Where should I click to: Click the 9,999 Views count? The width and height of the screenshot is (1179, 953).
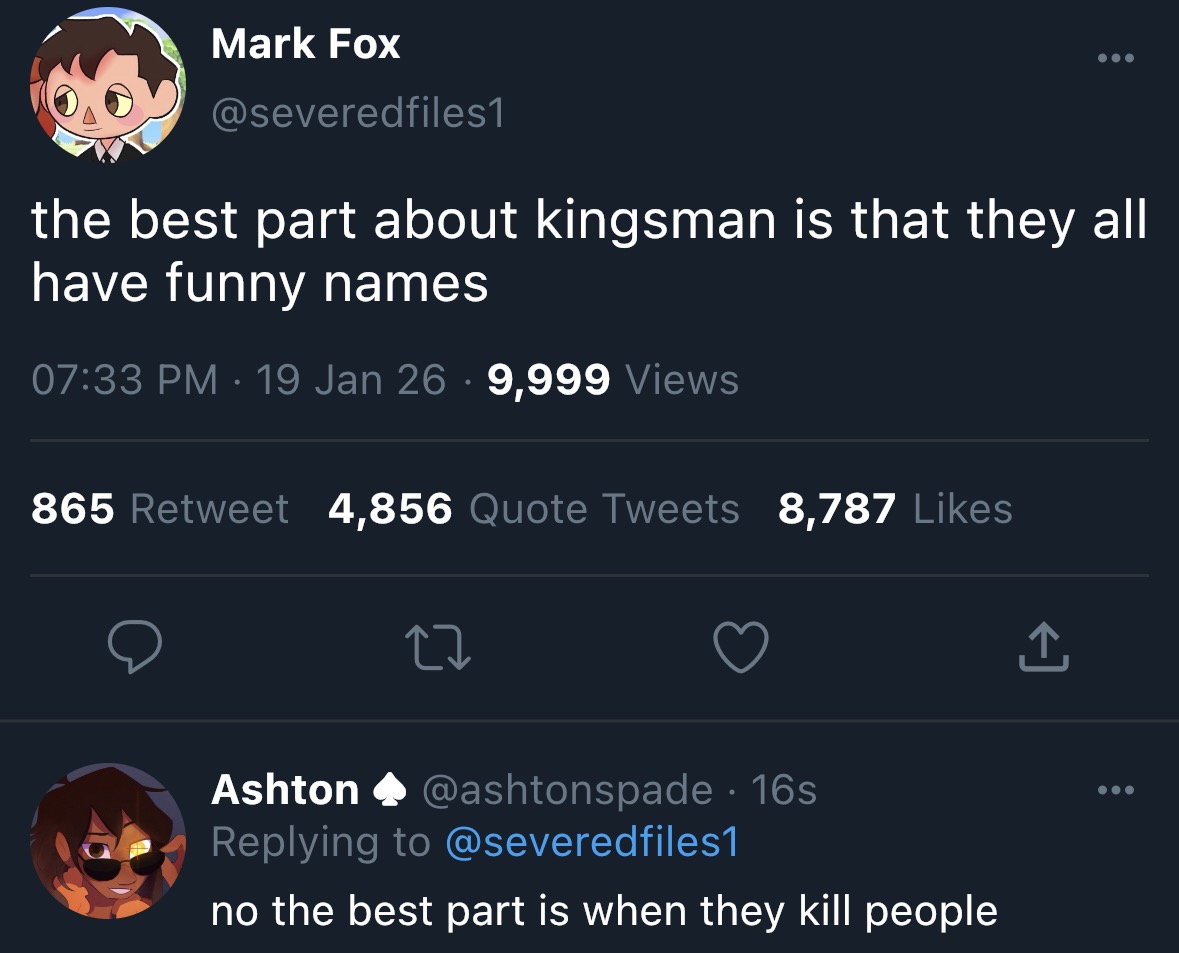613,380
